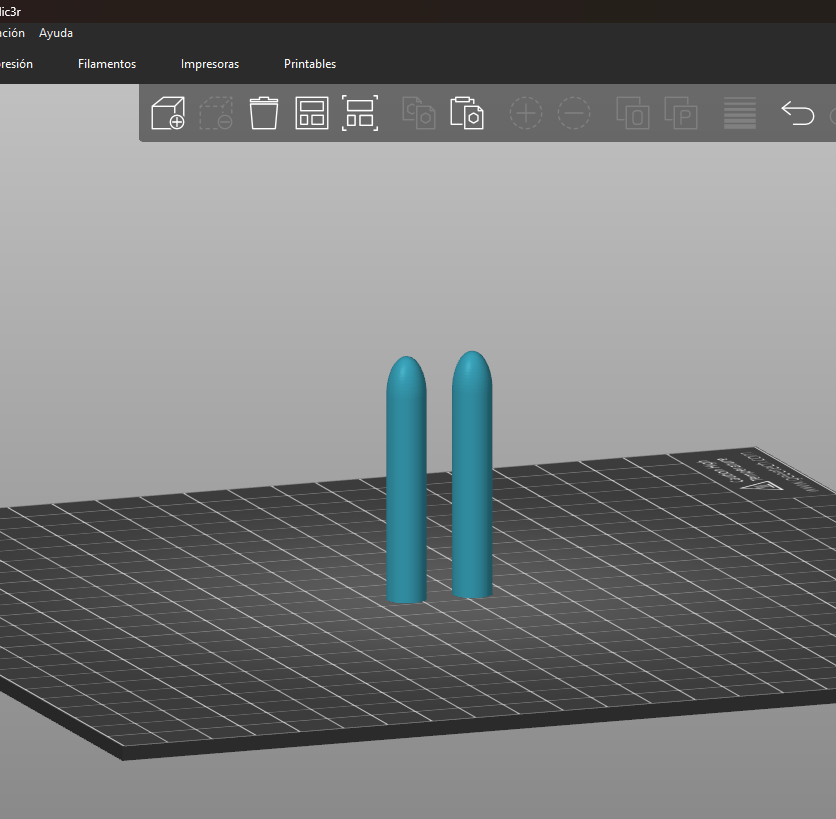836x819 pixels.
Task: Click the Paste clipboard icon
Action: [x=467, y=113]
